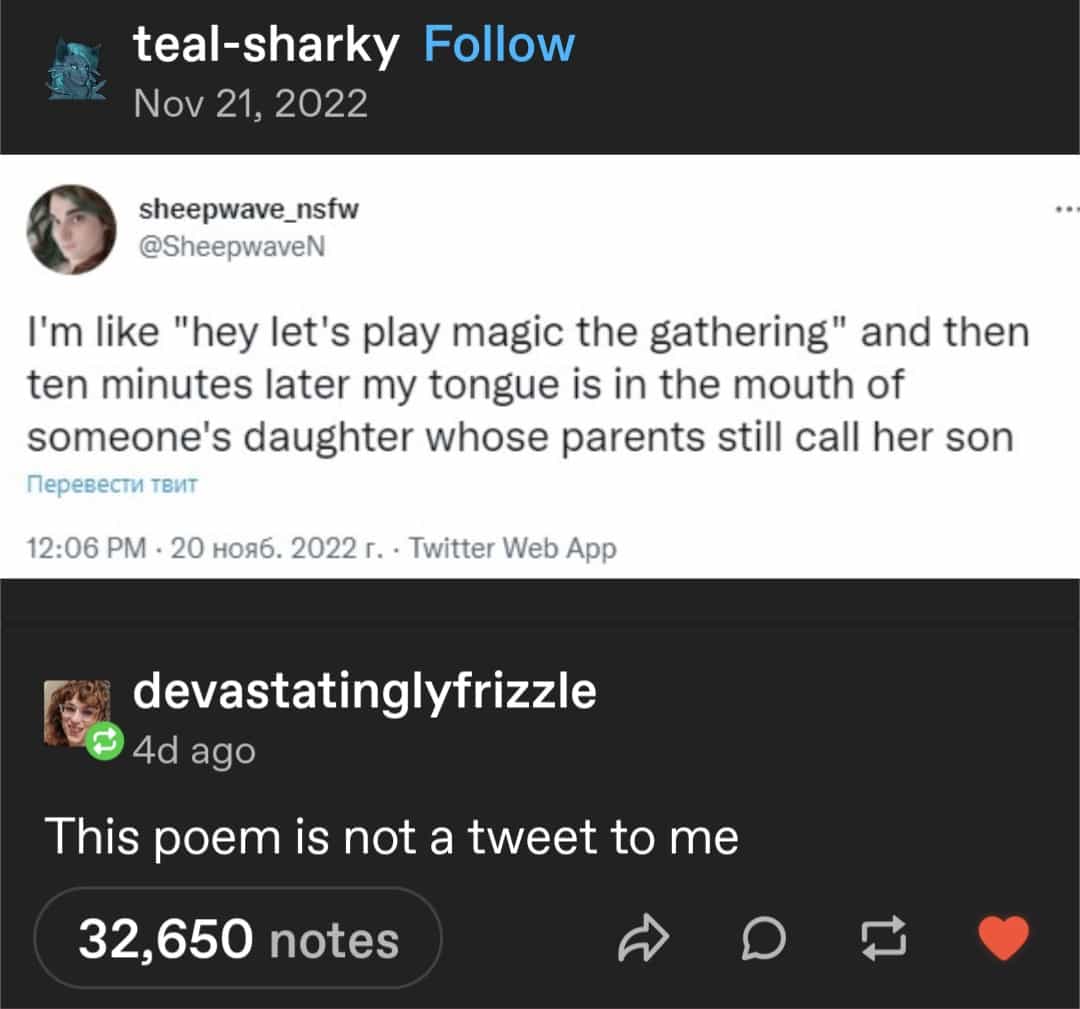
Task: Unlike the post via the red heart
Action: pos(1004,938)
